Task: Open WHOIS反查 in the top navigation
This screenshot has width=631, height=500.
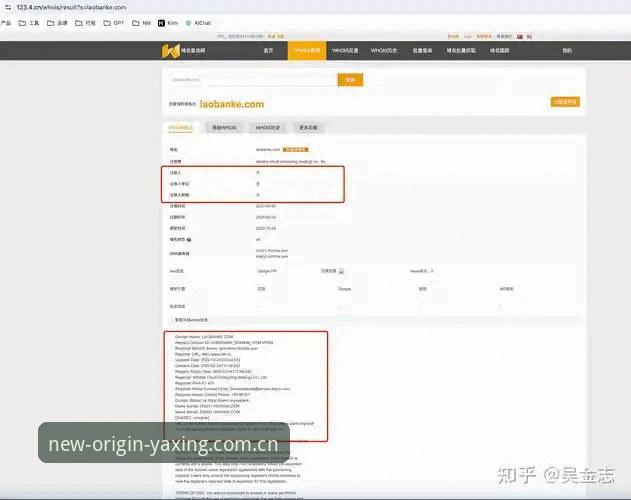Action: click(345, 51)
